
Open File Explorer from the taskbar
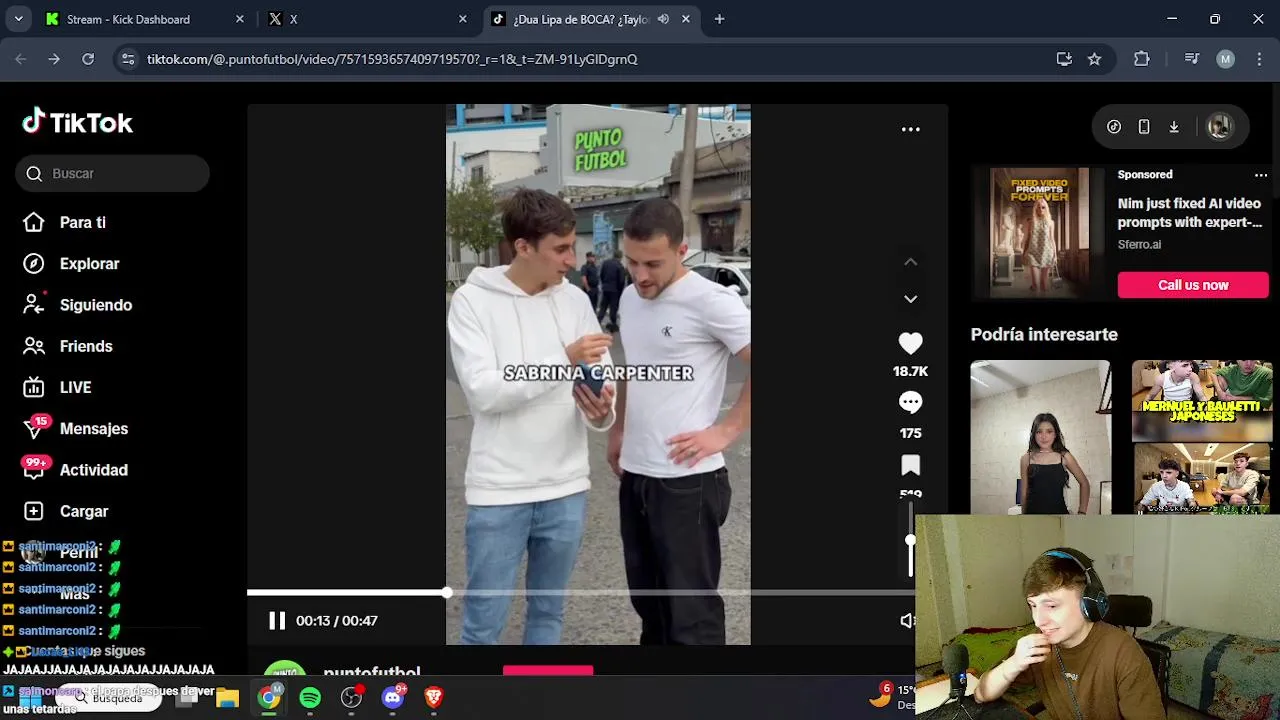228,698
